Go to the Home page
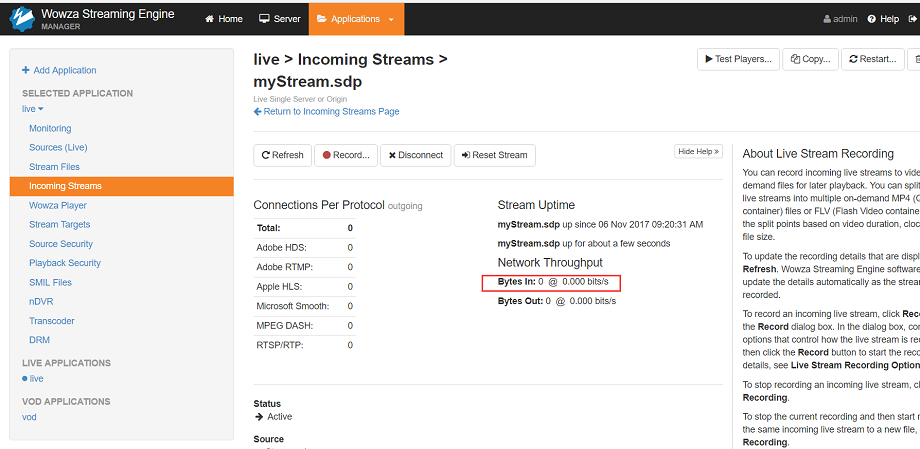 pos(224,19)
